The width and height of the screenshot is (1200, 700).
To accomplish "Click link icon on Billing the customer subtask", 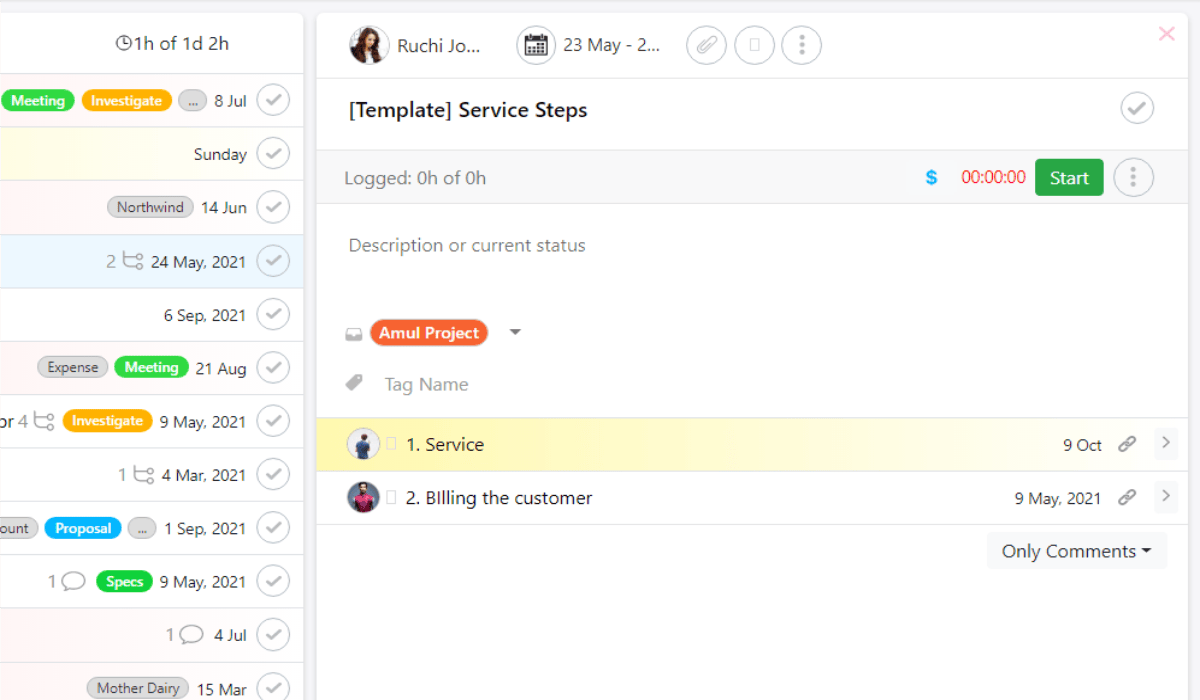I will (1127, 497).
